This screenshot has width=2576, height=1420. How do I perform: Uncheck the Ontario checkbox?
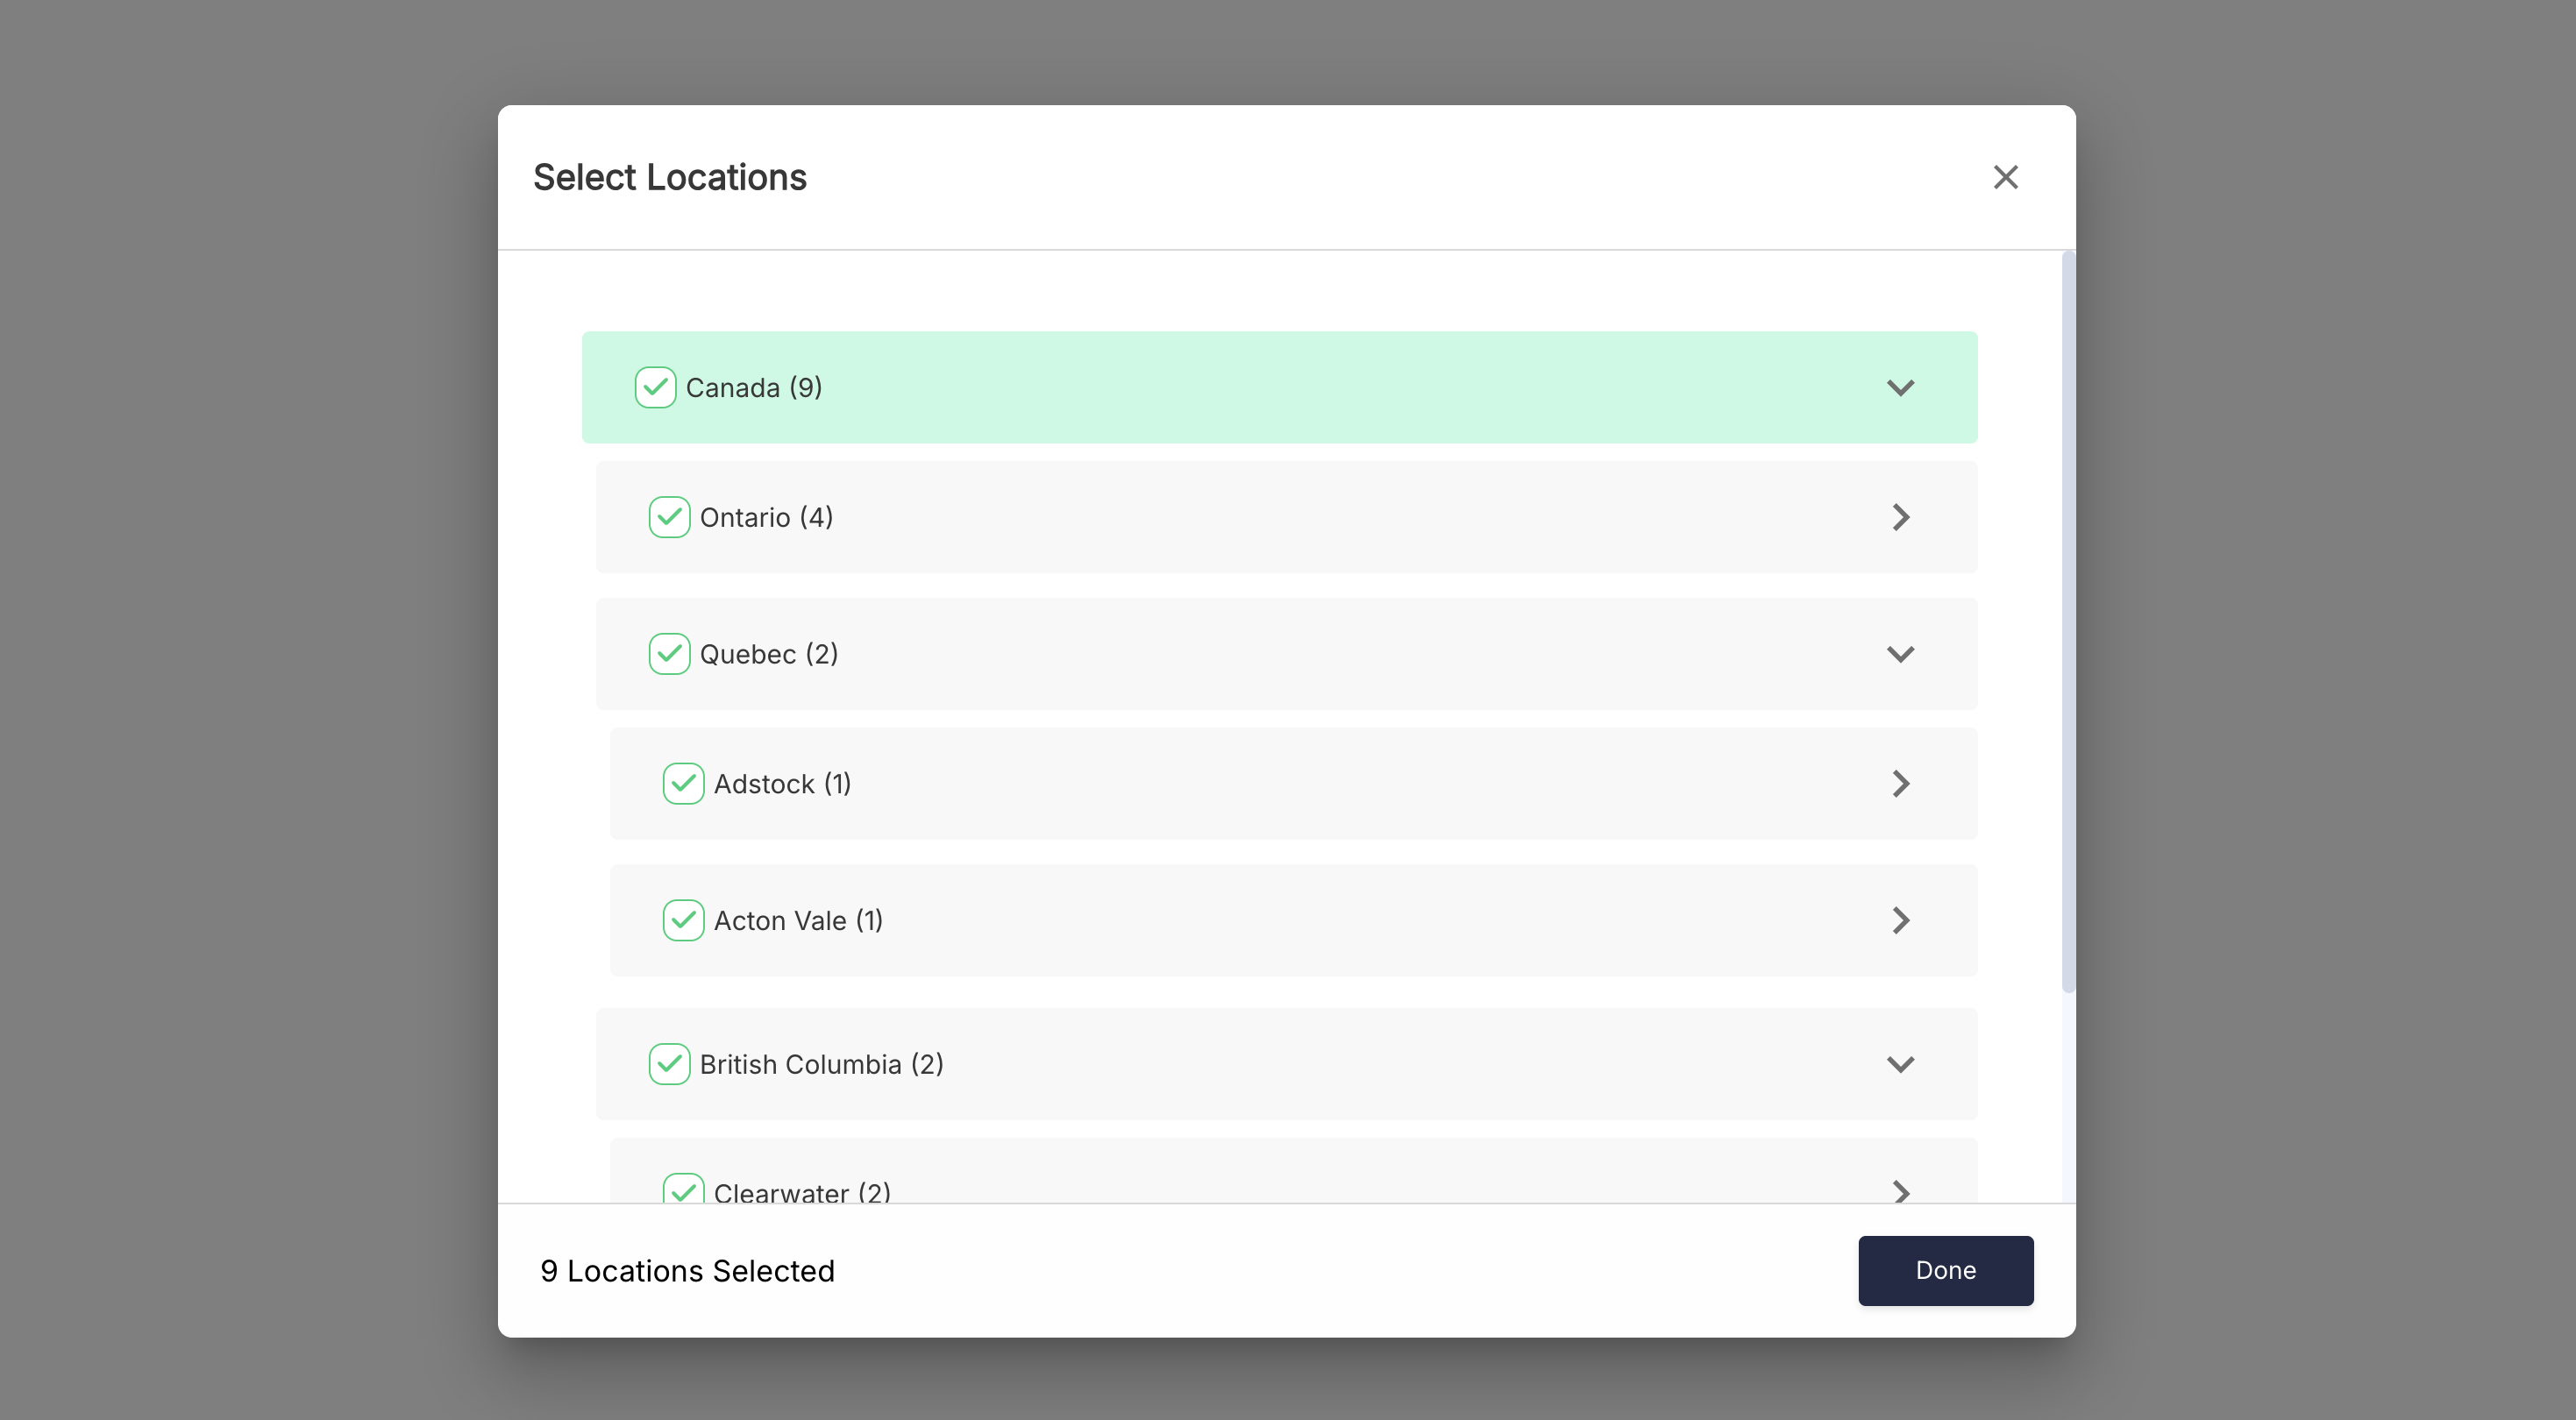pos(669,517)
